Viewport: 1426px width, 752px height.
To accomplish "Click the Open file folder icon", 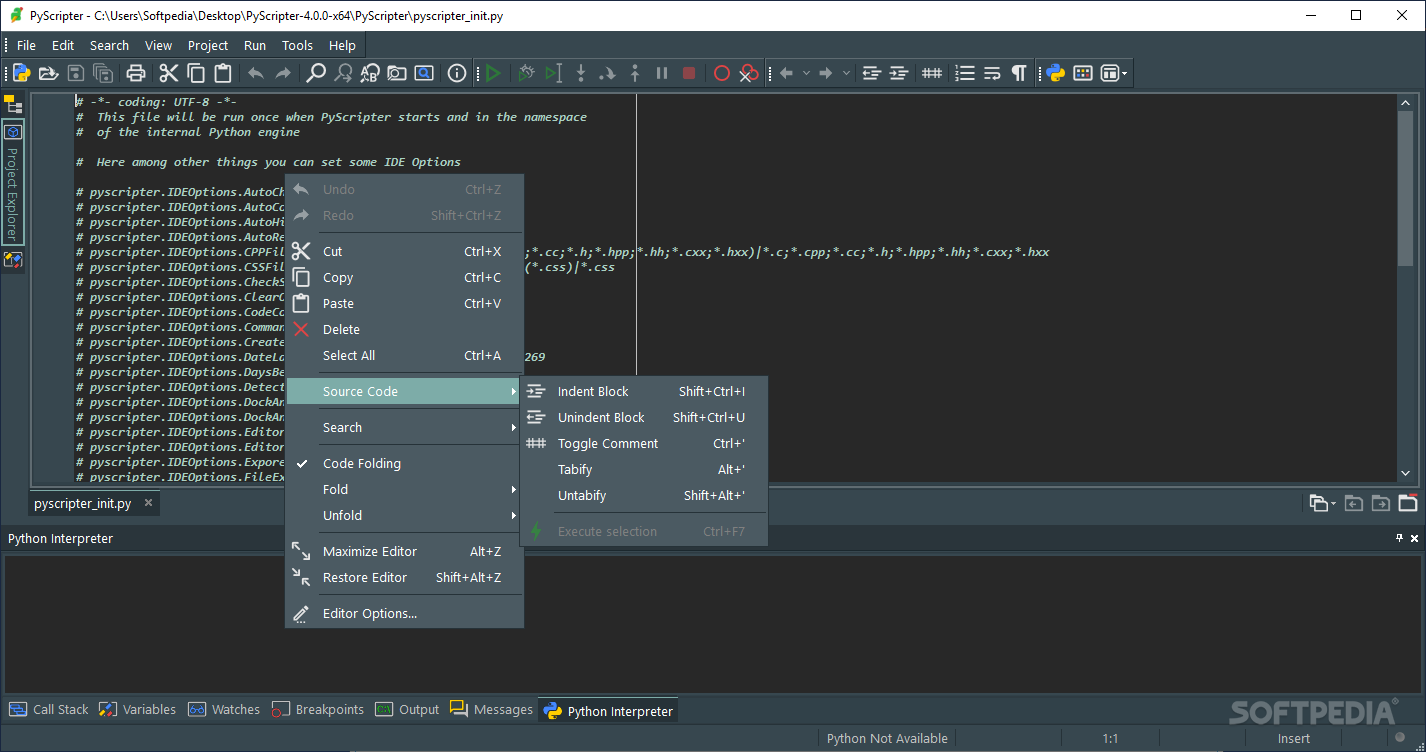I will click(48, 73).
